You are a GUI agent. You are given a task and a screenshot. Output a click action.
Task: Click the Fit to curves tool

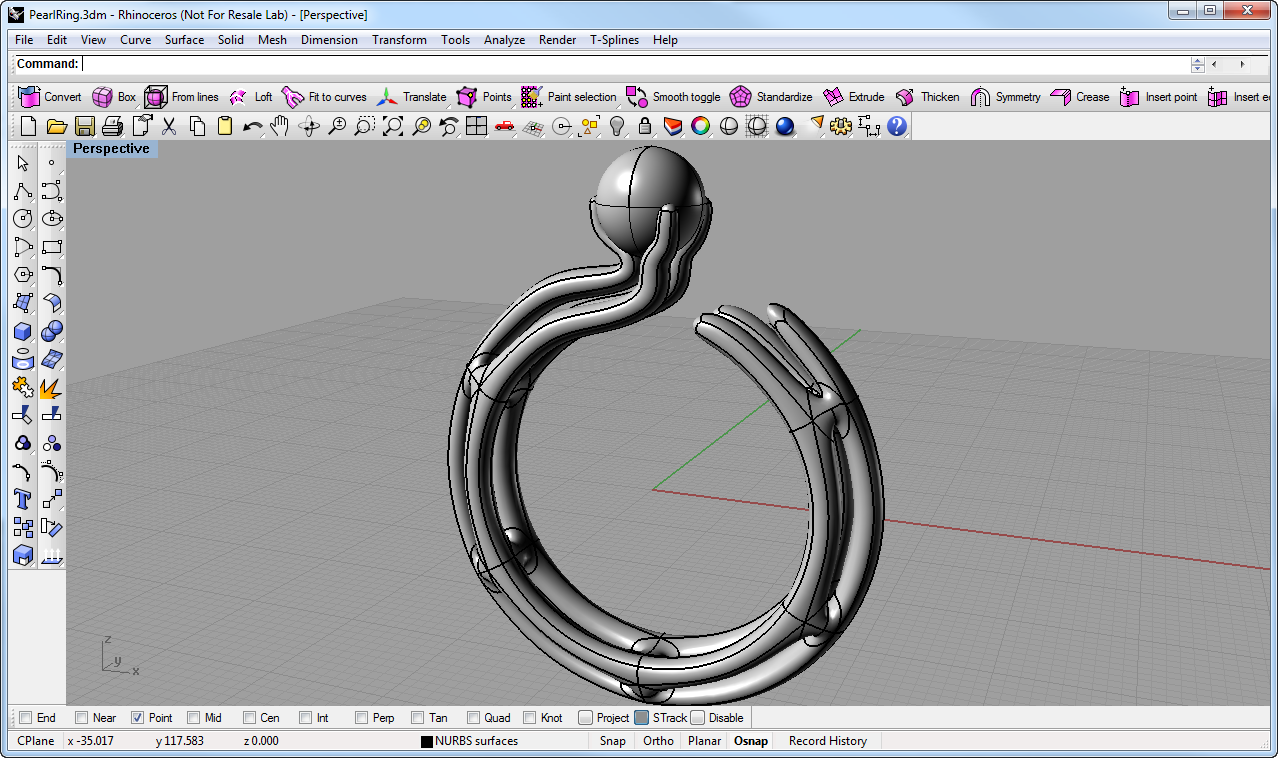pyautogui.click(x=324, y=97)
